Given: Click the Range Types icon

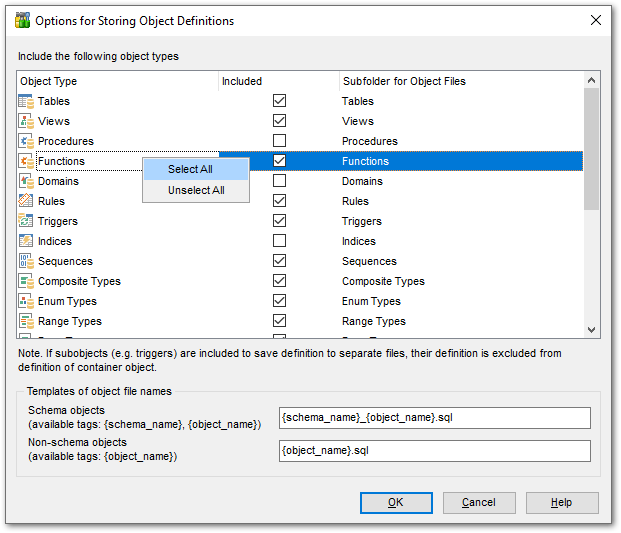Looking at the screenshot, I should point(26,321).
